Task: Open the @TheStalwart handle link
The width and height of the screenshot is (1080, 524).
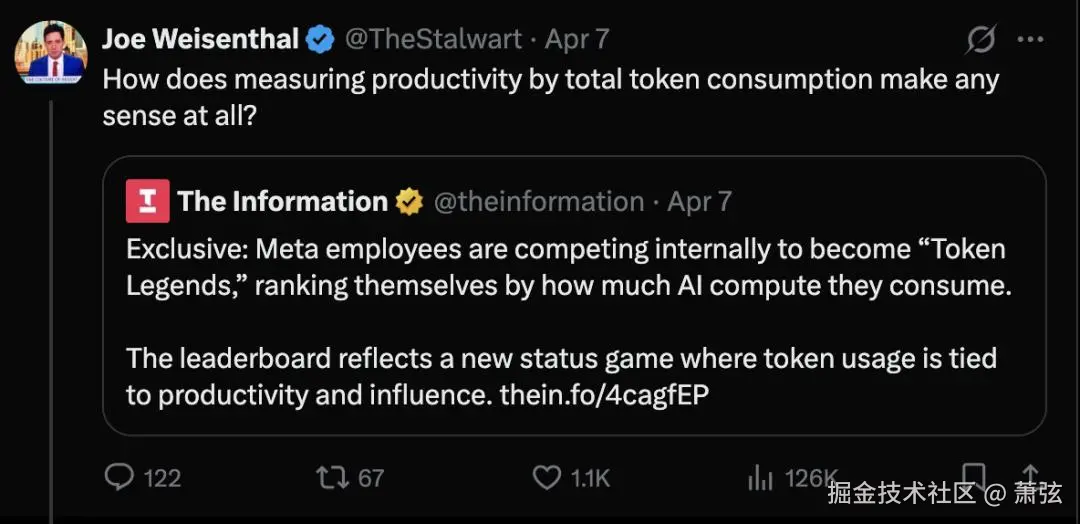Action: click(x=433, y=40)
